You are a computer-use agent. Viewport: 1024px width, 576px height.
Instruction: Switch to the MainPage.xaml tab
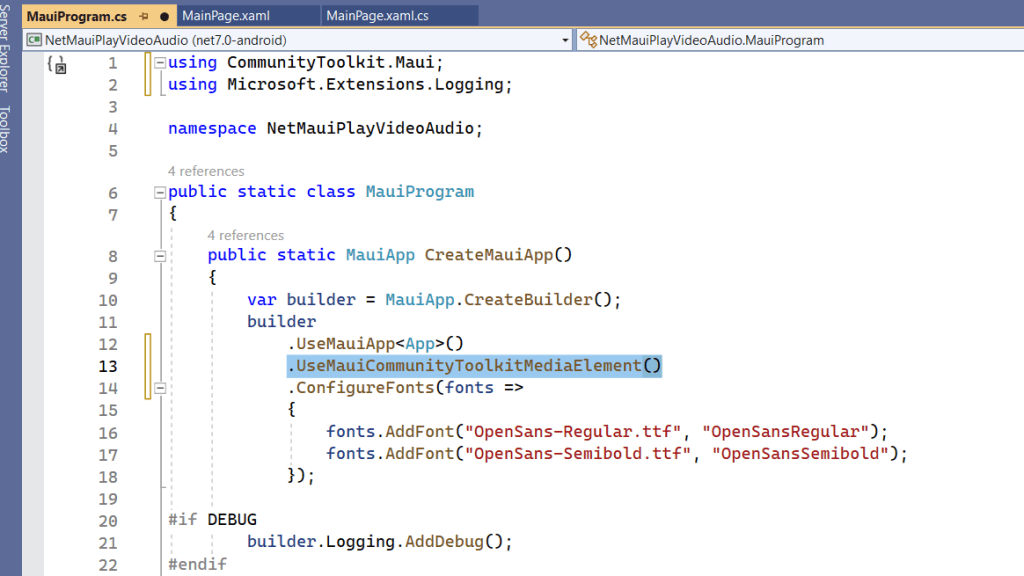(226, 17)
